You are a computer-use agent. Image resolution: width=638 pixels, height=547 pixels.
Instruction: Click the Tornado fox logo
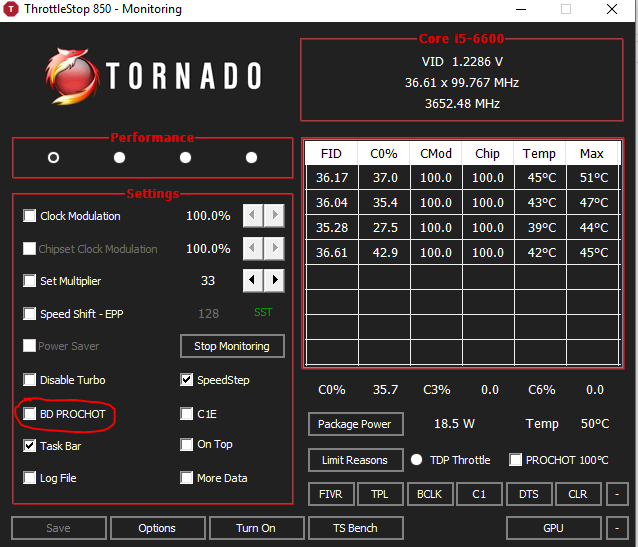pyautogui.click(x=72, y=76)
